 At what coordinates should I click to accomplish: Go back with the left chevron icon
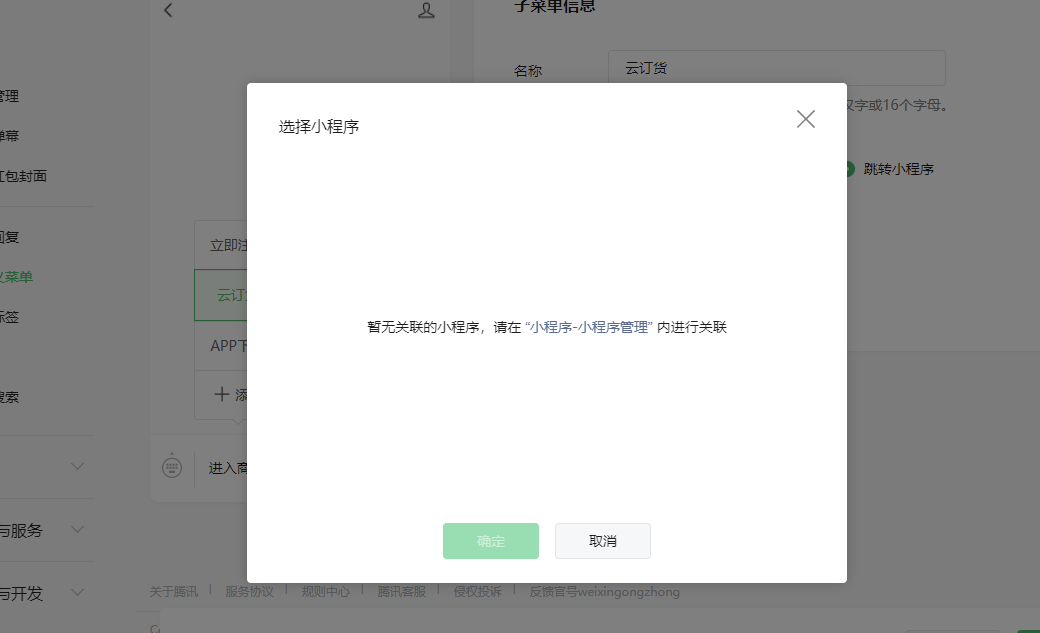pos(168,10)
